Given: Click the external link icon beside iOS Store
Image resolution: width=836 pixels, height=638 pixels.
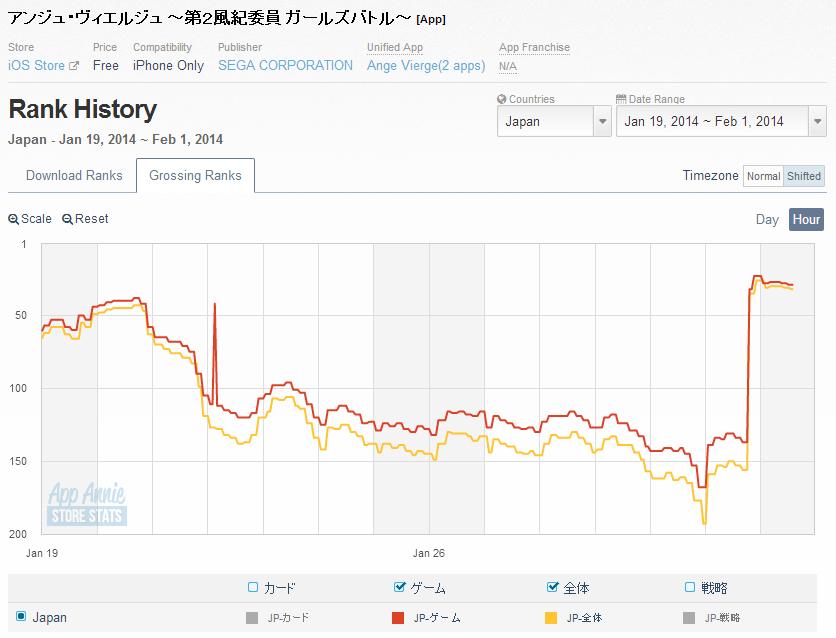Looking at the screenshot, I should [74, 66].
